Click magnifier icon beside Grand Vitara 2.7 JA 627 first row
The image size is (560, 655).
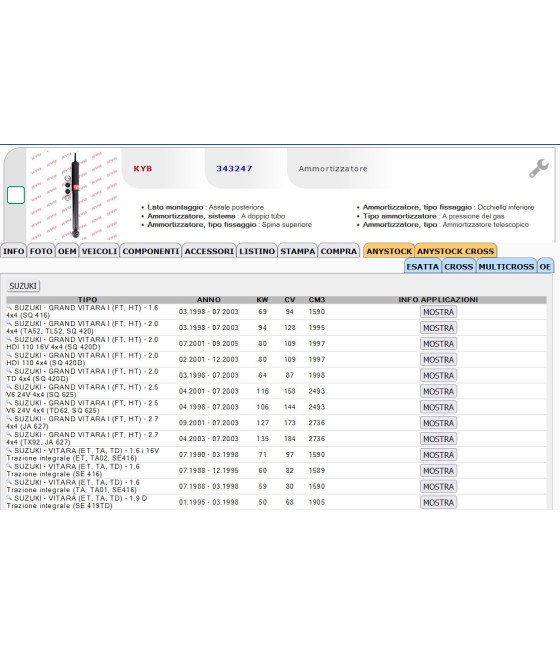(9, 419)
